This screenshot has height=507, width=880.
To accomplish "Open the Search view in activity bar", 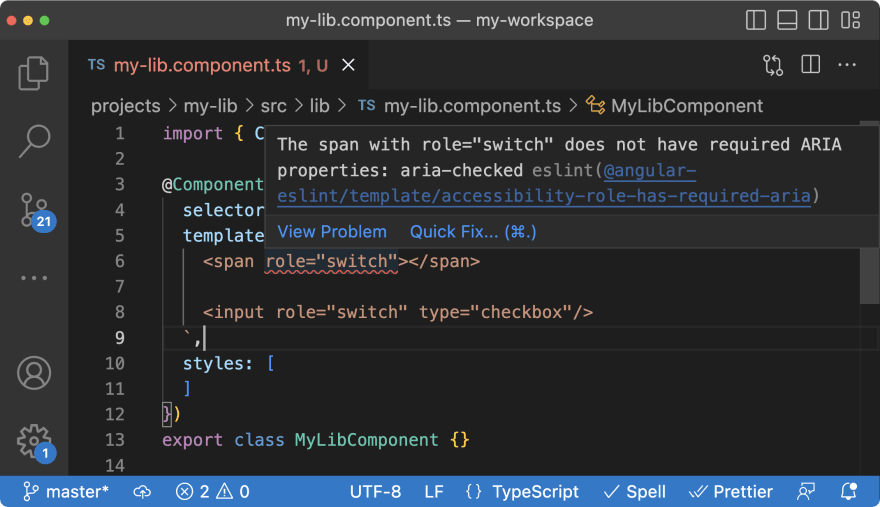I will click(34, 140).
